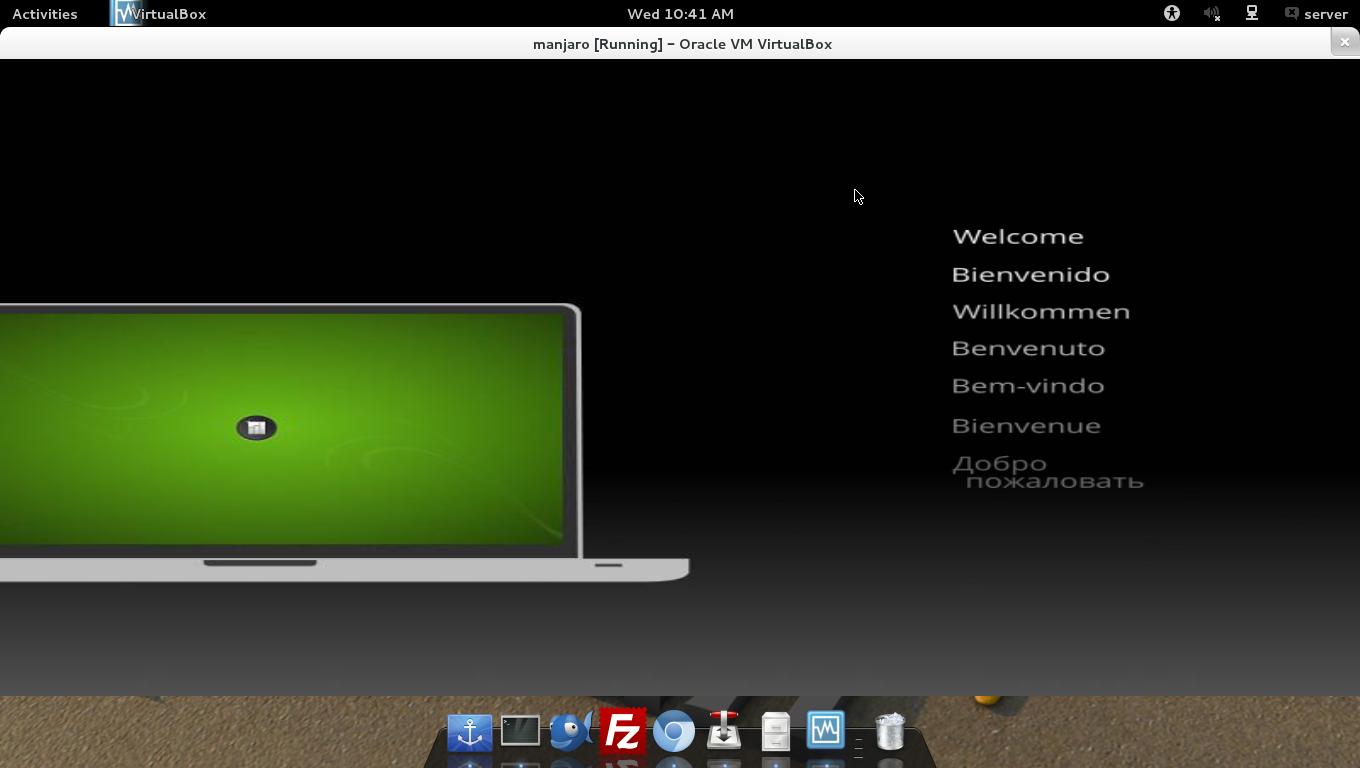Screen dimensions: 1360x768
Task: Select the French Bienvenue text
Action: pyautogui.click(x=1026, y=425)
